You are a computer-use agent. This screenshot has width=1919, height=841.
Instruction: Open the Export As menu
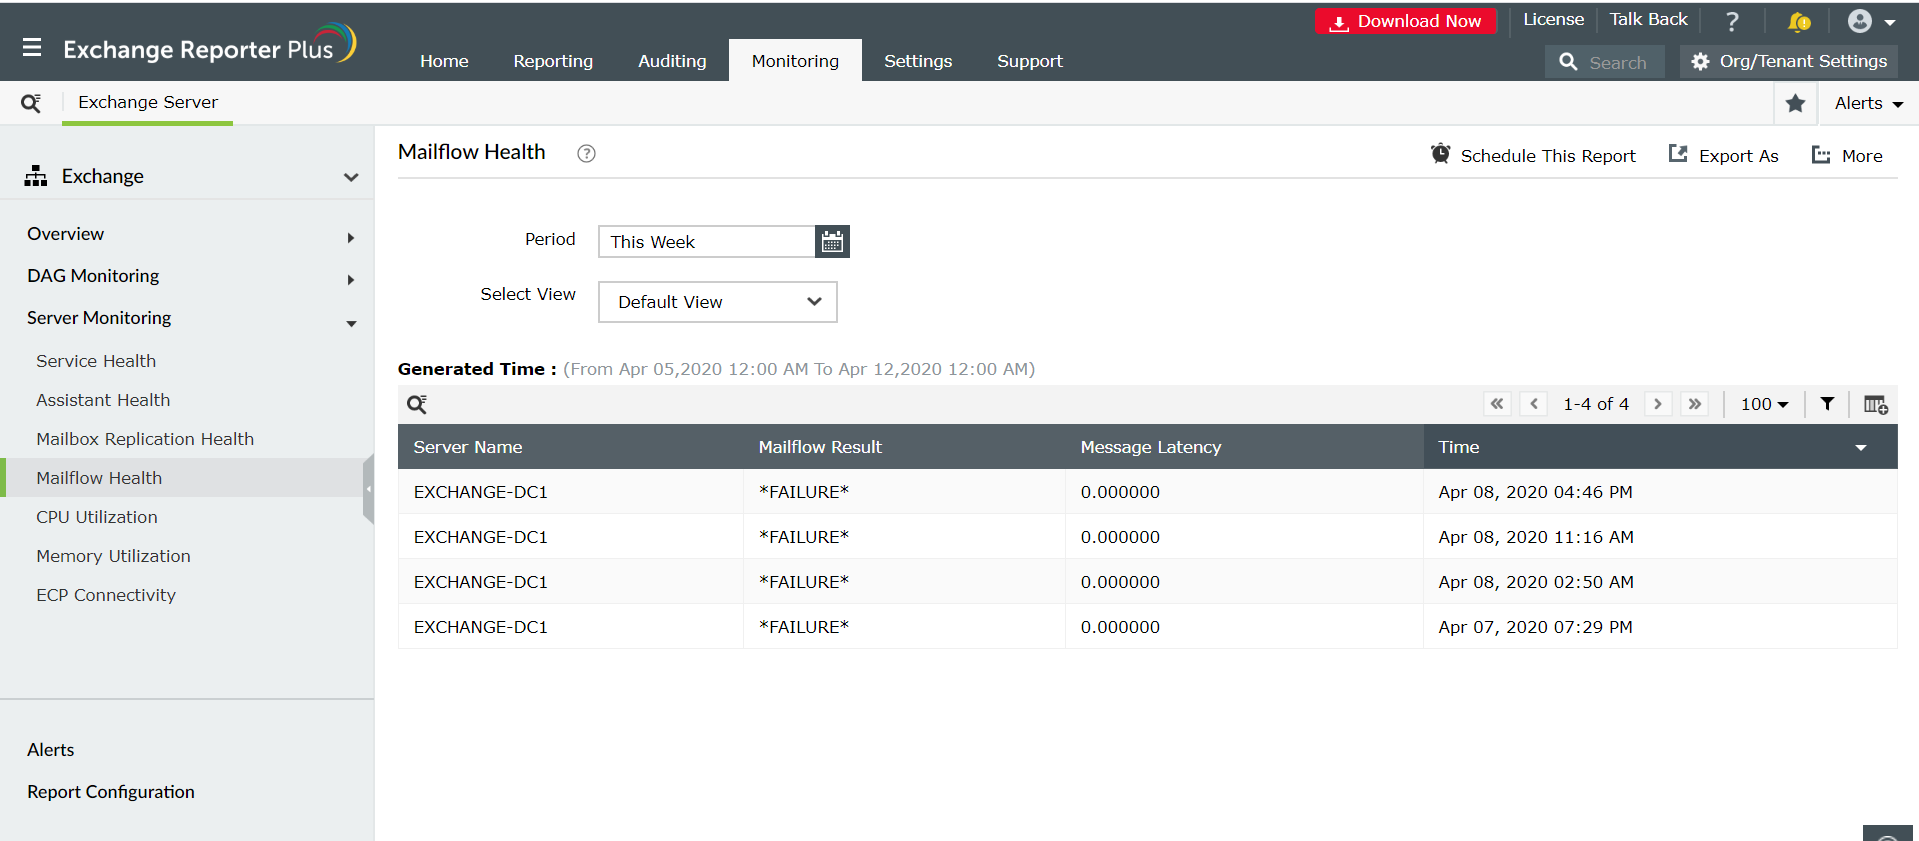click(x=1723, y=155)
